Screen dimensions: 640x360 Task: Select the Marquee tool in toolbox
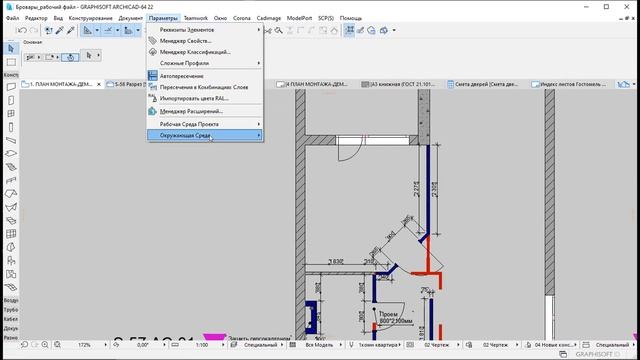click(x=11, y=62)
